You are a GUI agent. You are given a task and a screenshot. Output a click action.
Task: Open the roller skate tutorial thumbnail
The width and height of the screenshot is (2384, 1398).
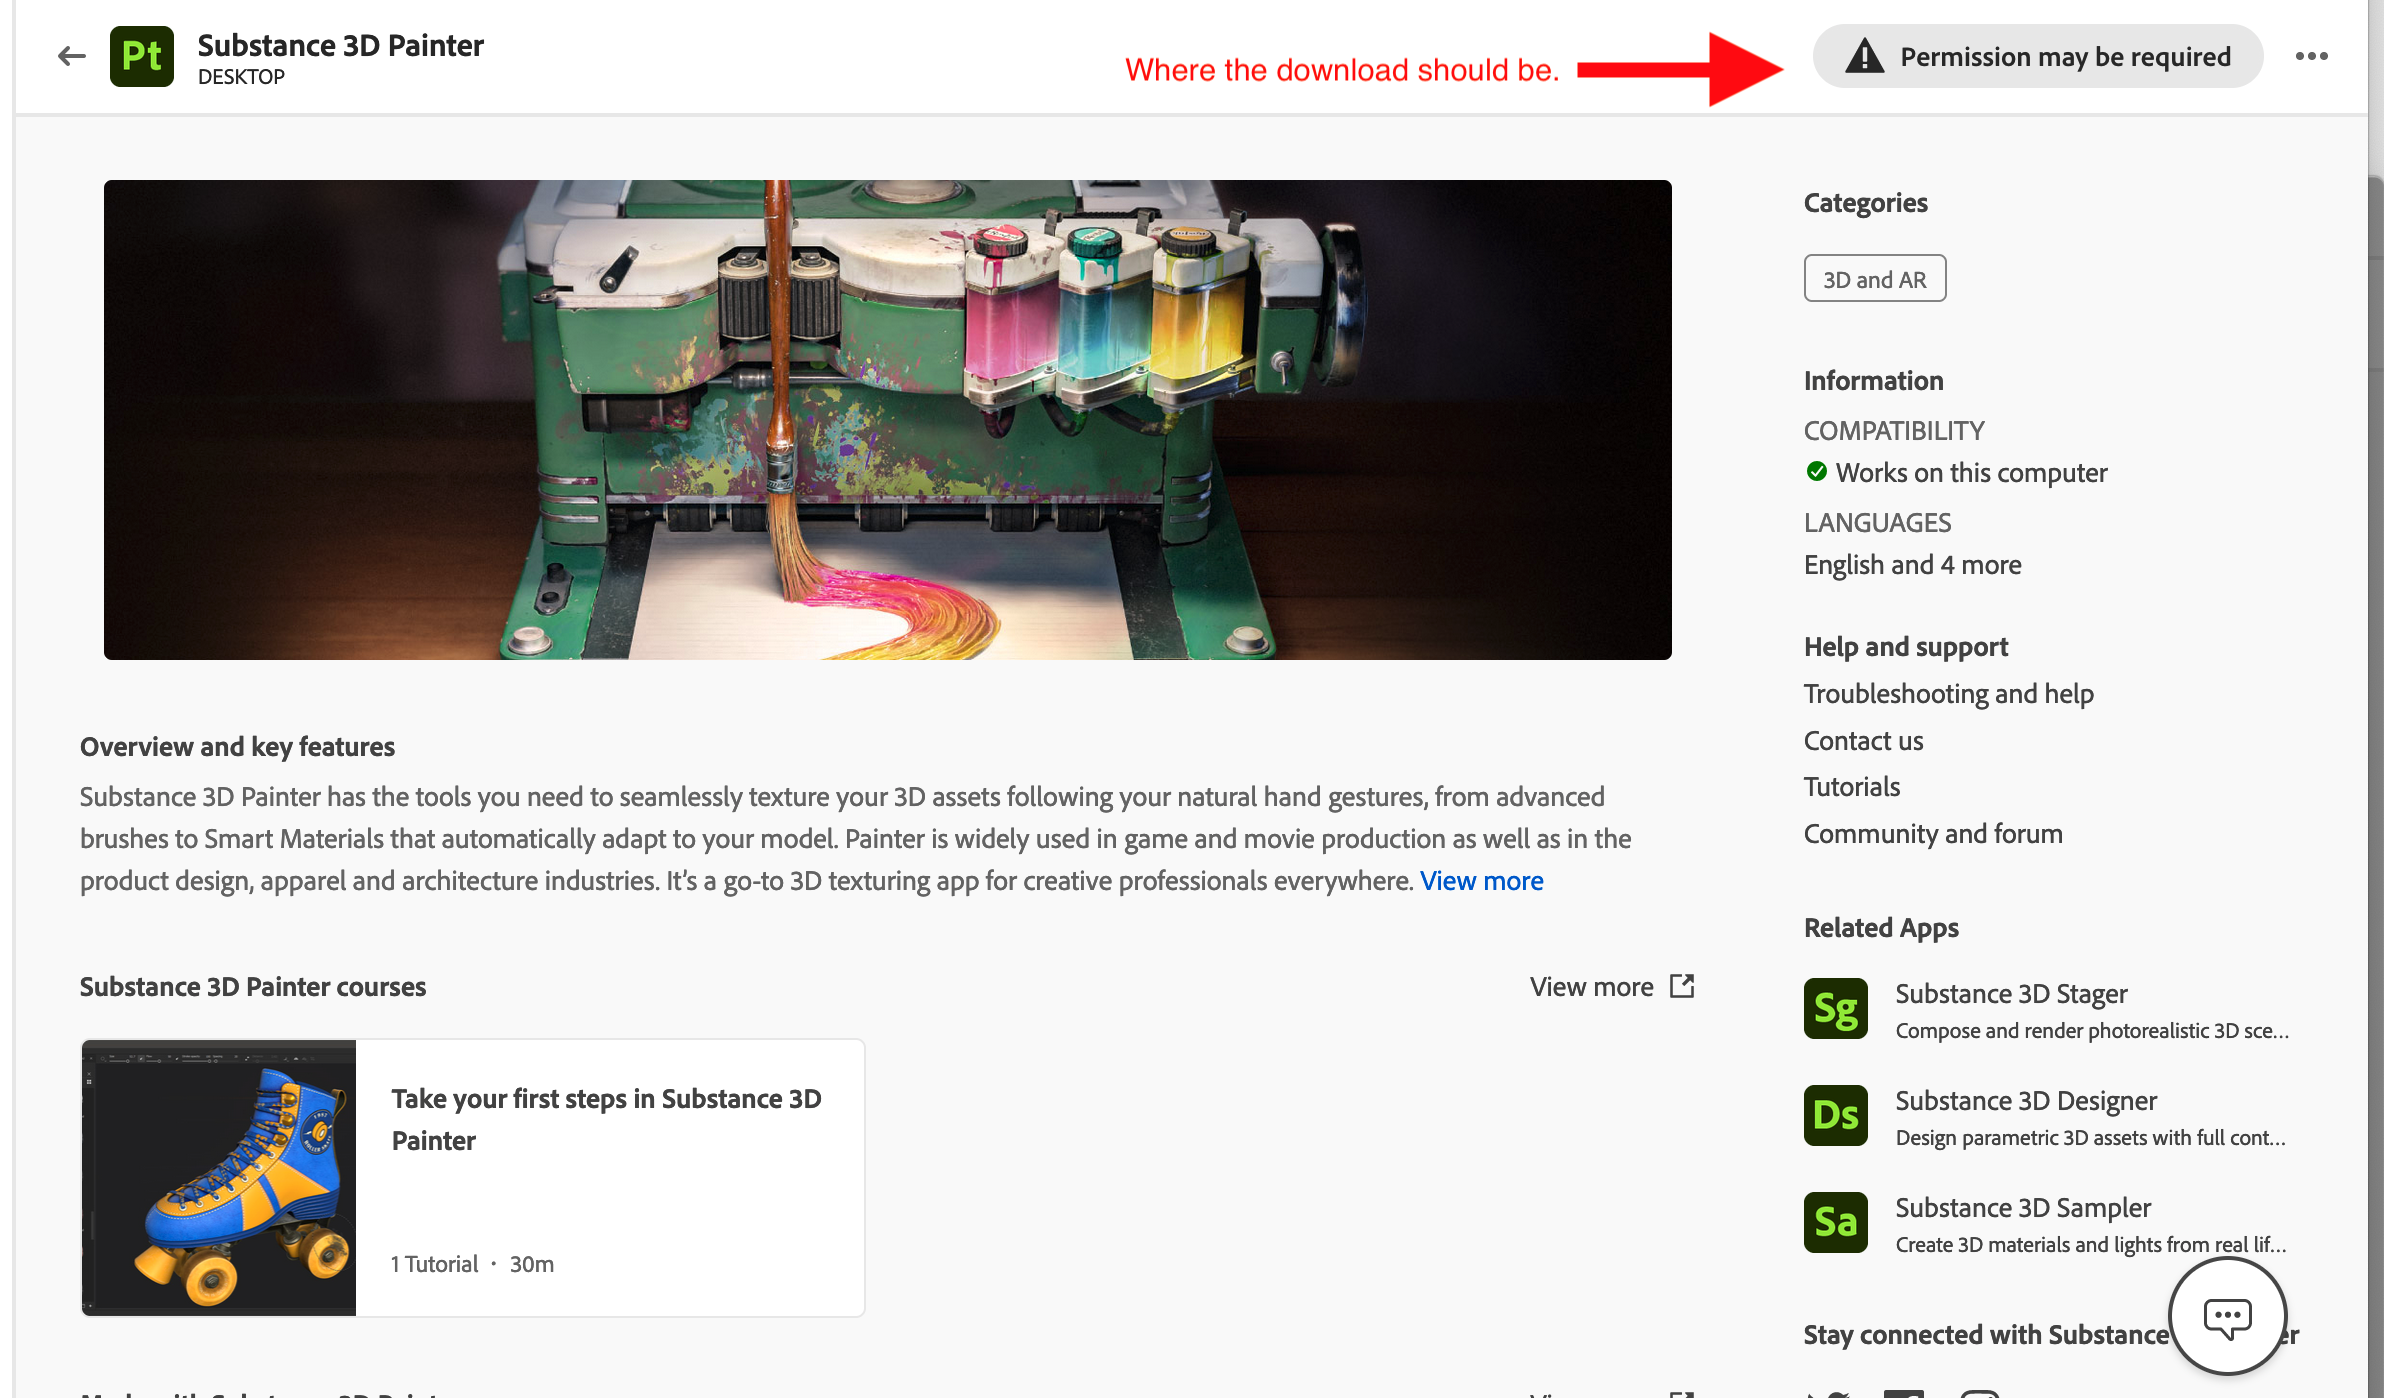[219, 1177]
